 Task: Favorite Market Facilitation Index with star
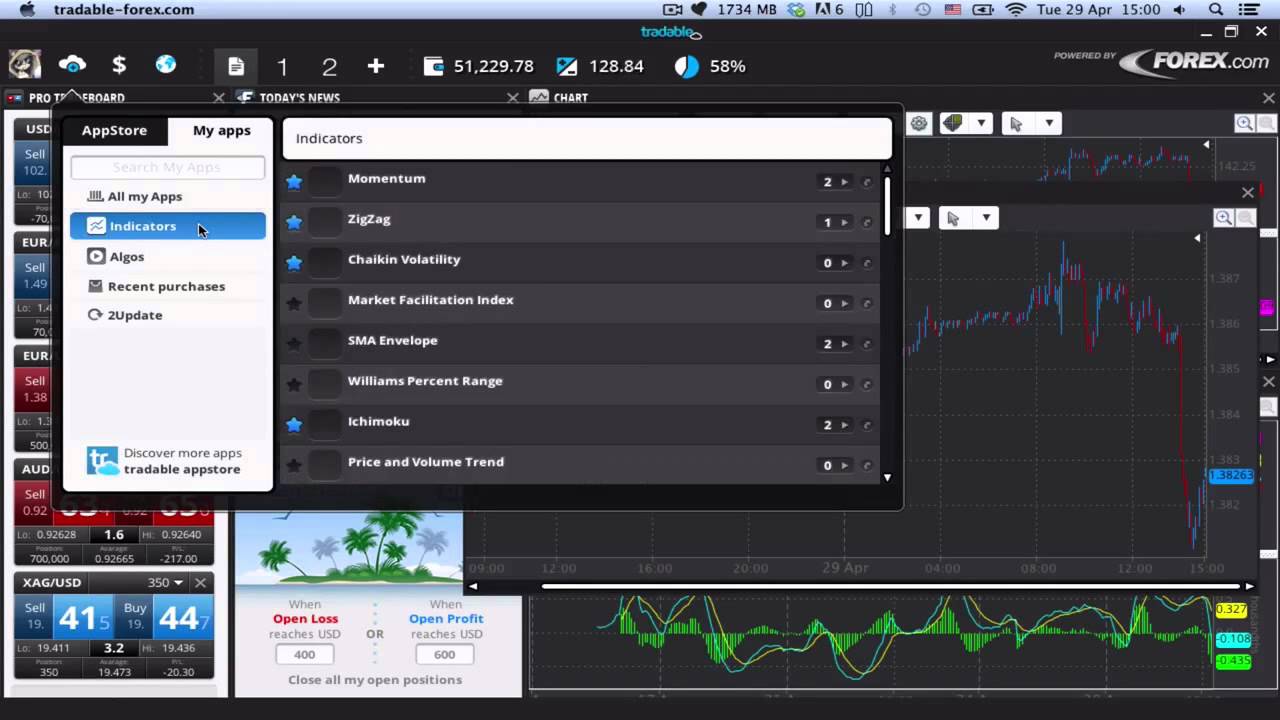pyautogui.click(x=294, y=303)
